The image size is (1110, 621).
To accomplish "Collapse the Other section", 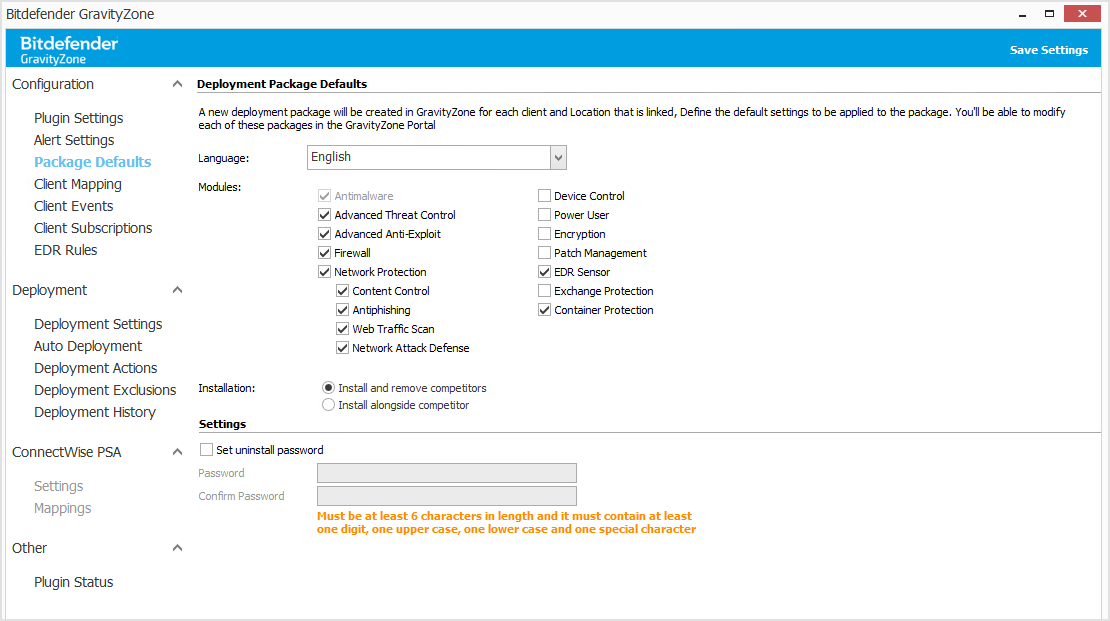I will (x=177, y=547).
